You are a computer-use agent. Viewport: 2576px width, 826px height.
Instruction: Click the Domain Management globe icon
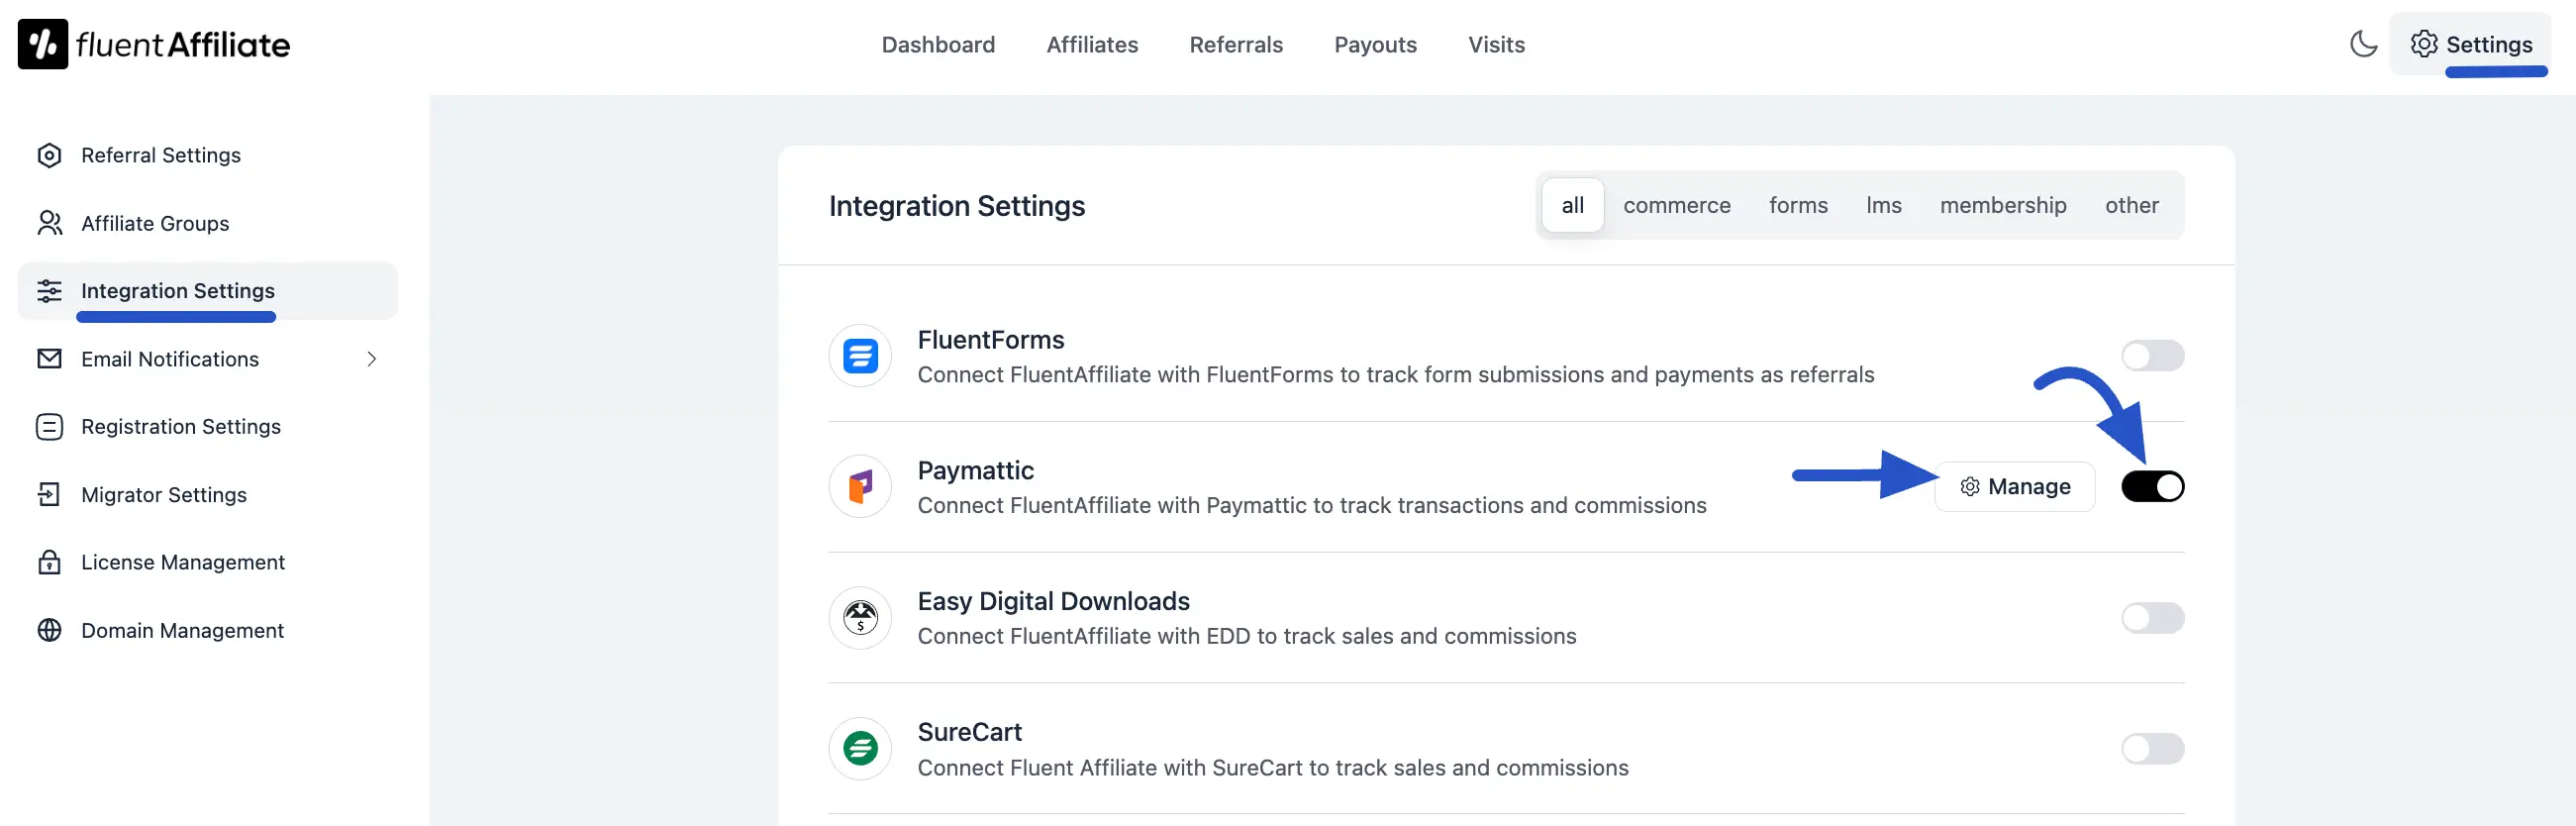[49, 630]
